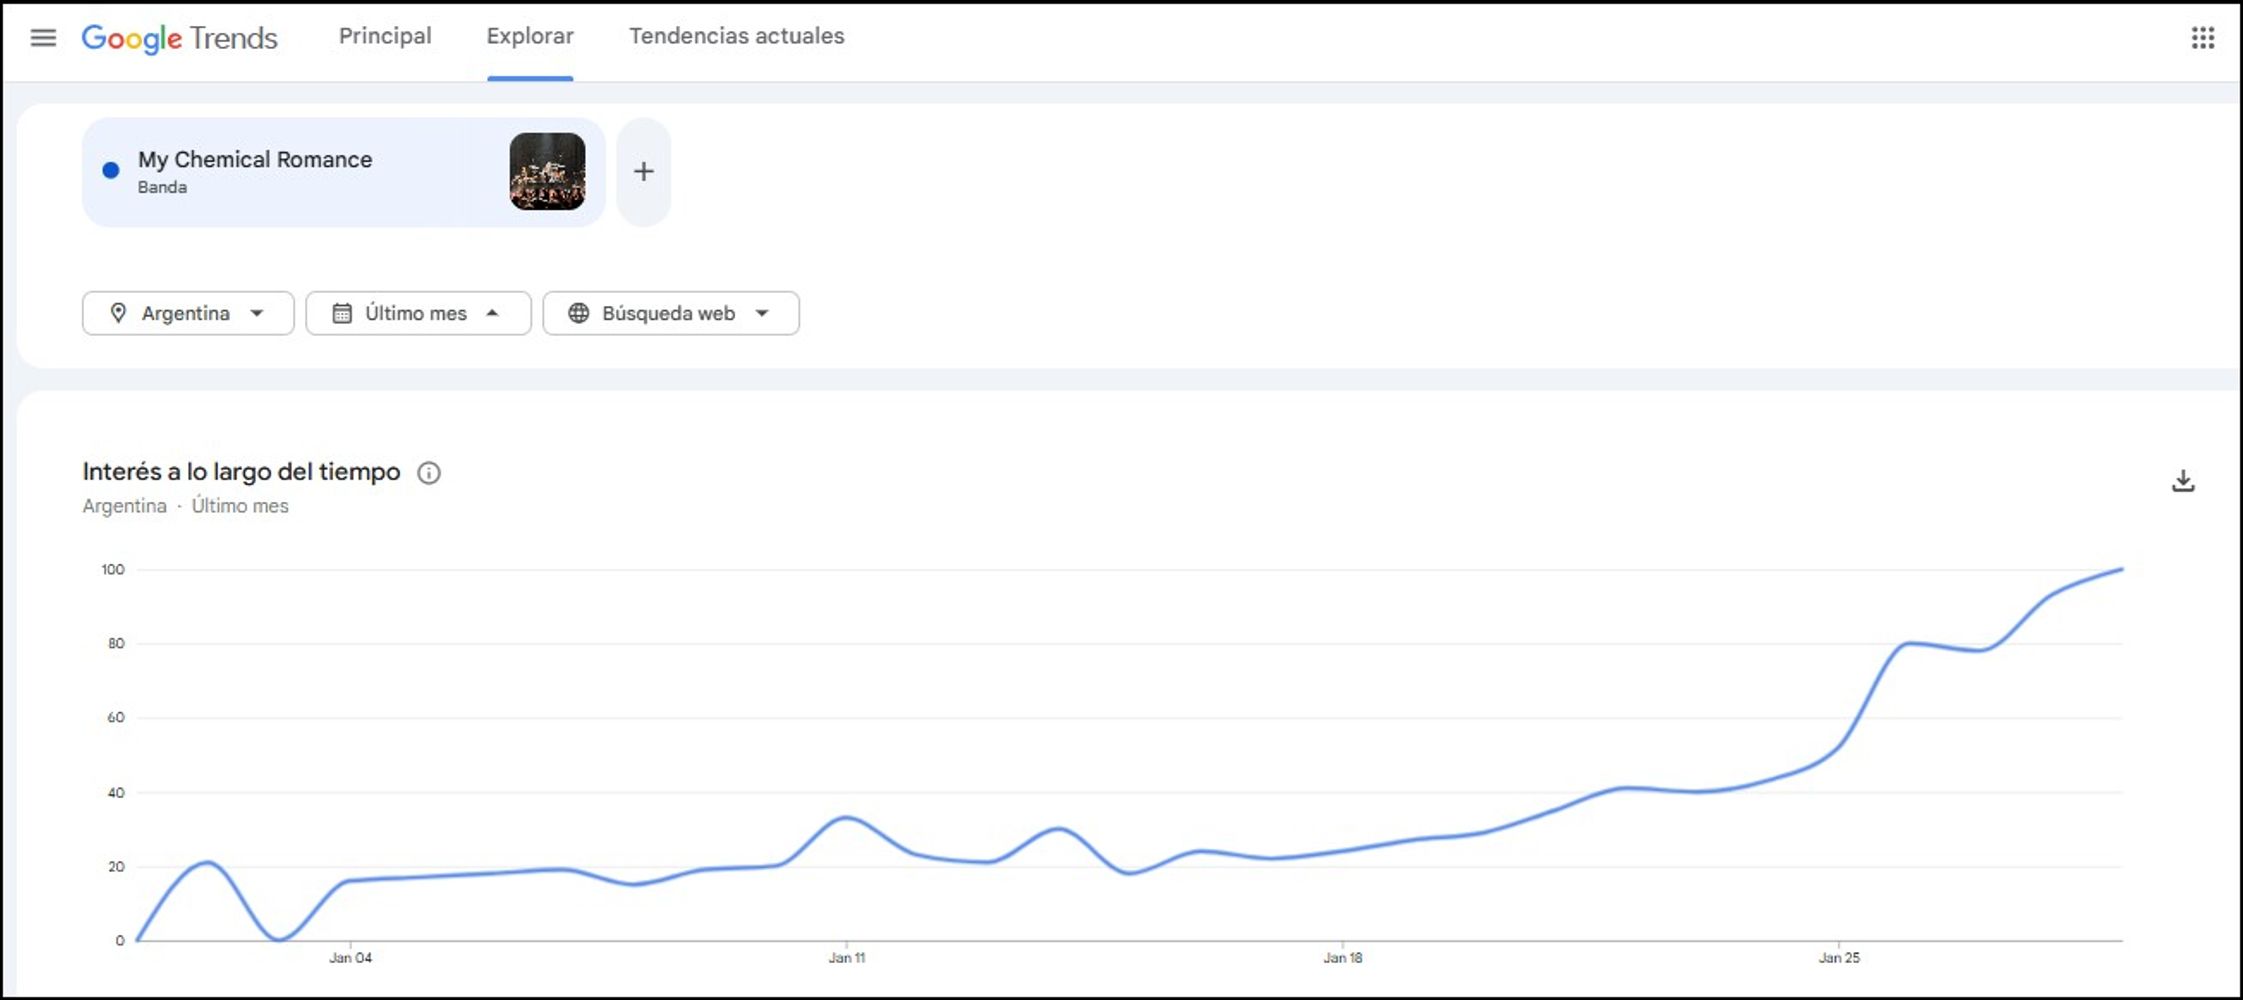The width and height of the screenshot is (2243, 1000).
Task: Add a comparison term with plus button
Action: point(644,172)
